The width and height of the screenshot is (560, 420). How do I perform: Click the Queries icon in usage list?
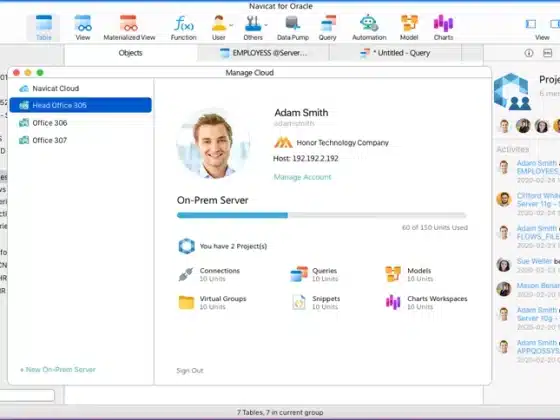coord(299,274)
